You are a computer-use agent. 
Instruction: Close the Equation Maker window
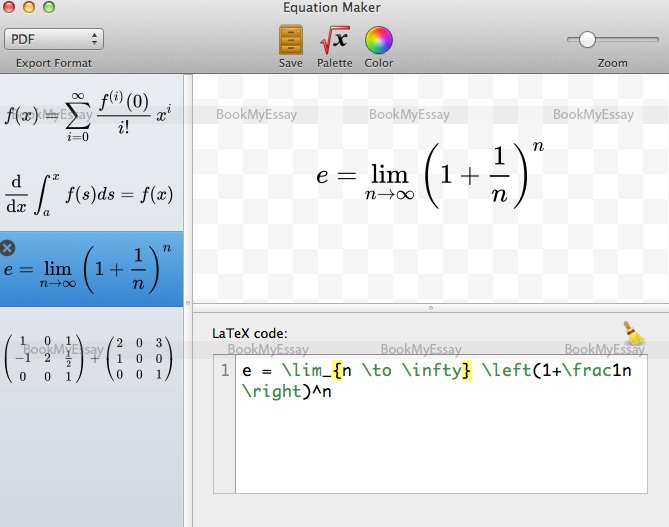(x=12, y=9)
